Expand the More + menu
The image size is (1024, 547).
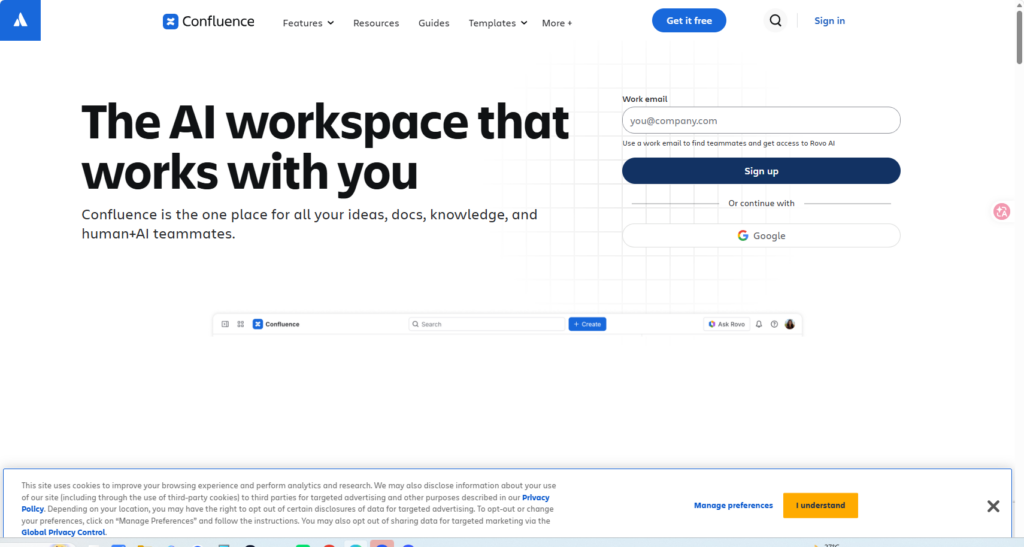click(x=557, y=23)
